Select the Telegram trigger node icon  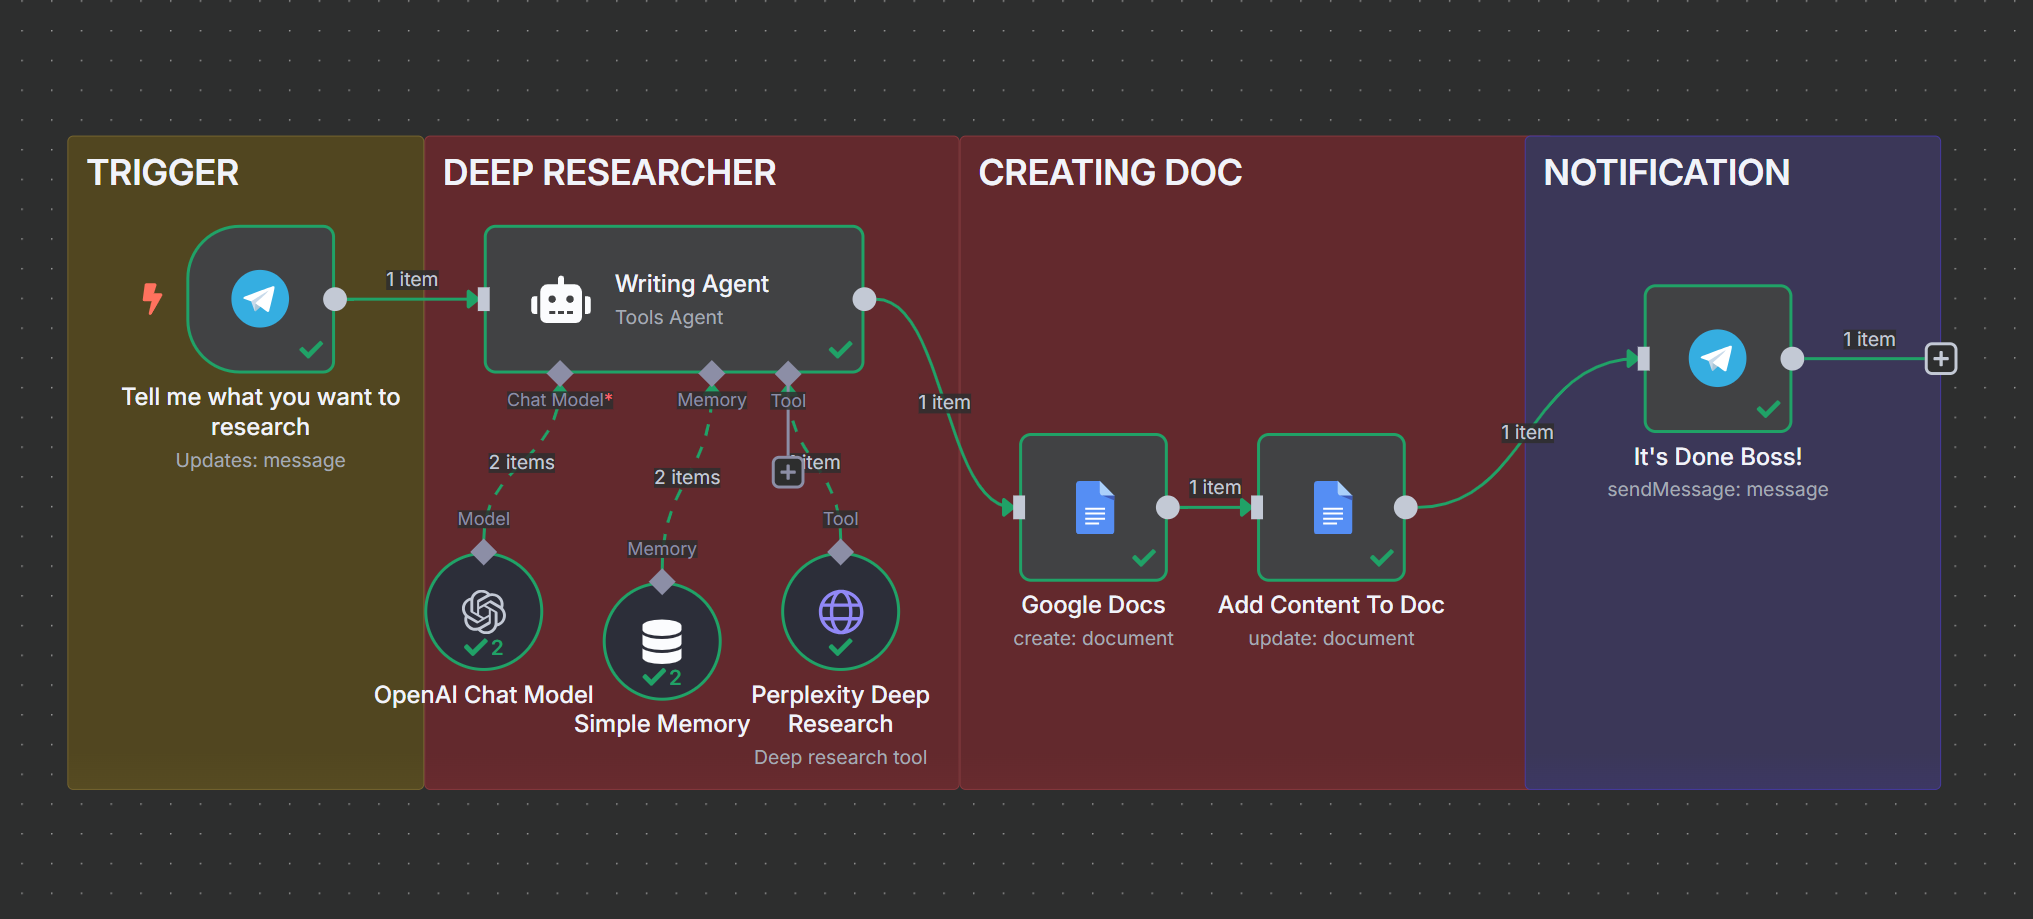point(260,299)
